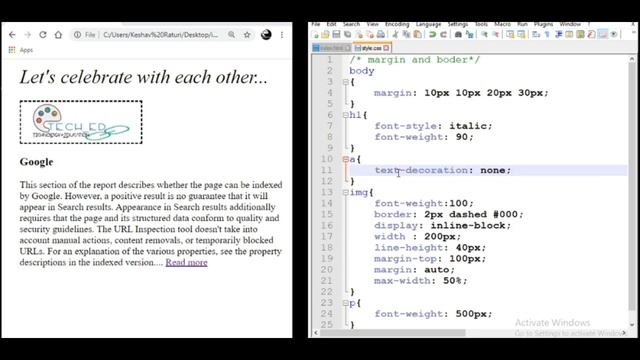Screen dimensions: 640x360
Task: Click the Copy icon in Notepad++ toolbar
Action: 406,35
